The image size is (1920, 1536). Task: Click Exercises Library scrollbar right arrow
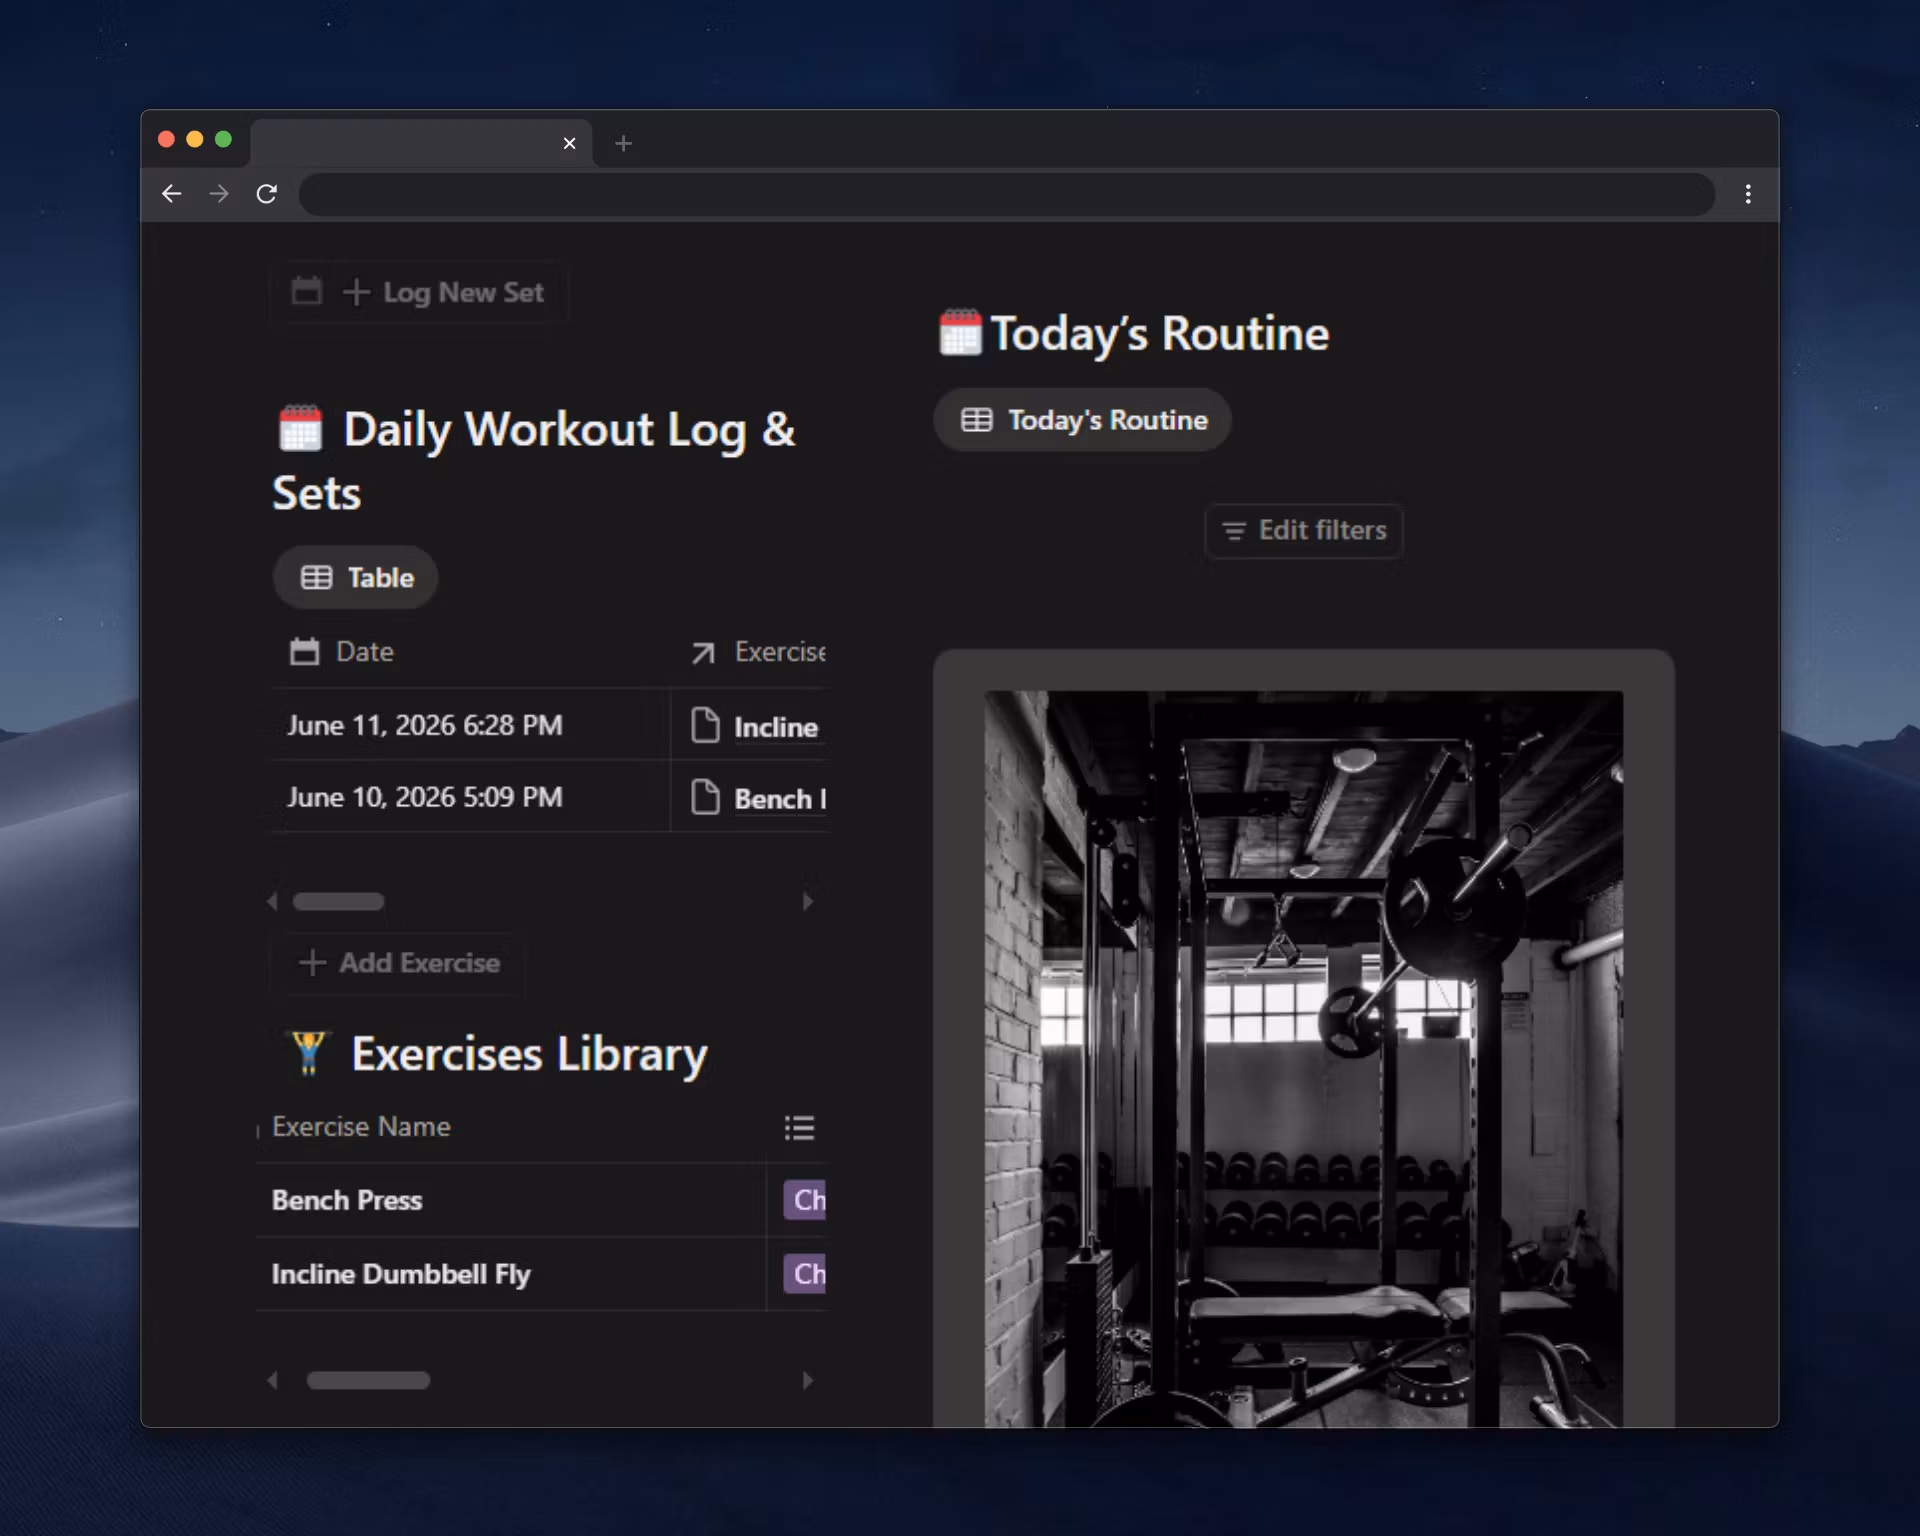point(808,1381)
